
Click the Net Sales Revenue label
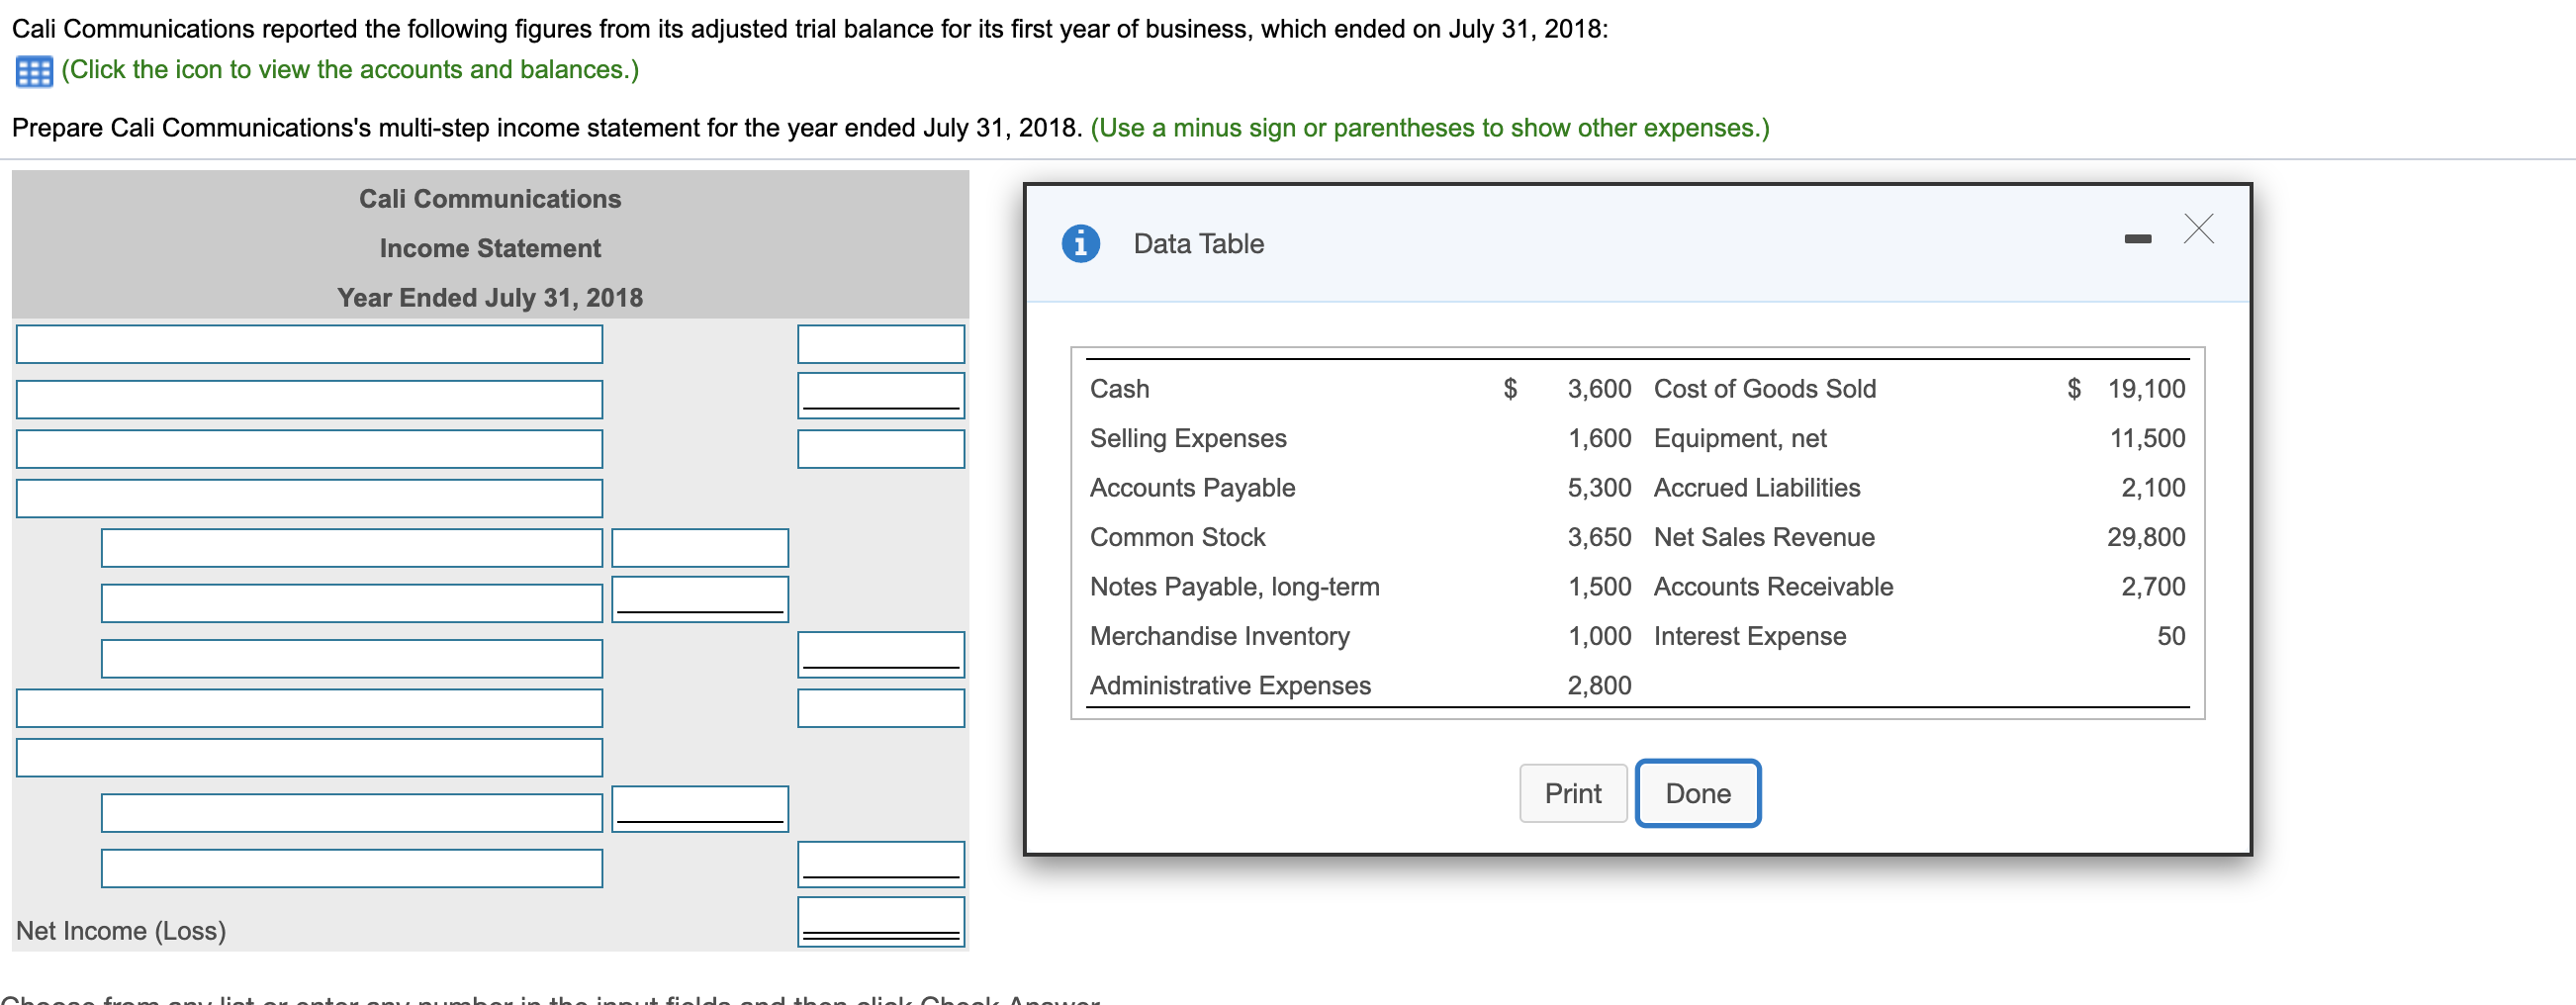pos(1763,537)
